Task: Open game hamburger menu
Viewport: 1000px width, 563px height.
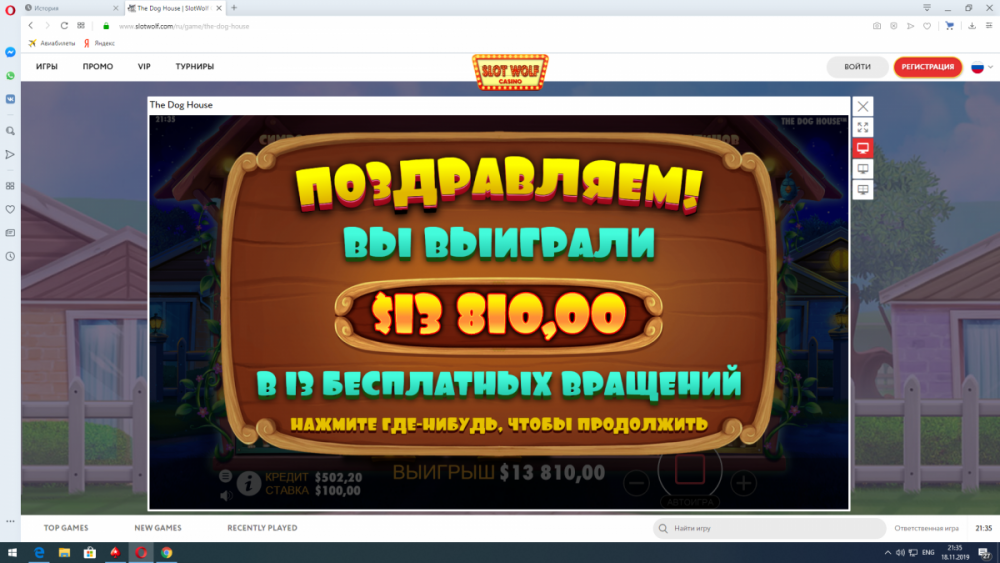Action: (225, 476)
